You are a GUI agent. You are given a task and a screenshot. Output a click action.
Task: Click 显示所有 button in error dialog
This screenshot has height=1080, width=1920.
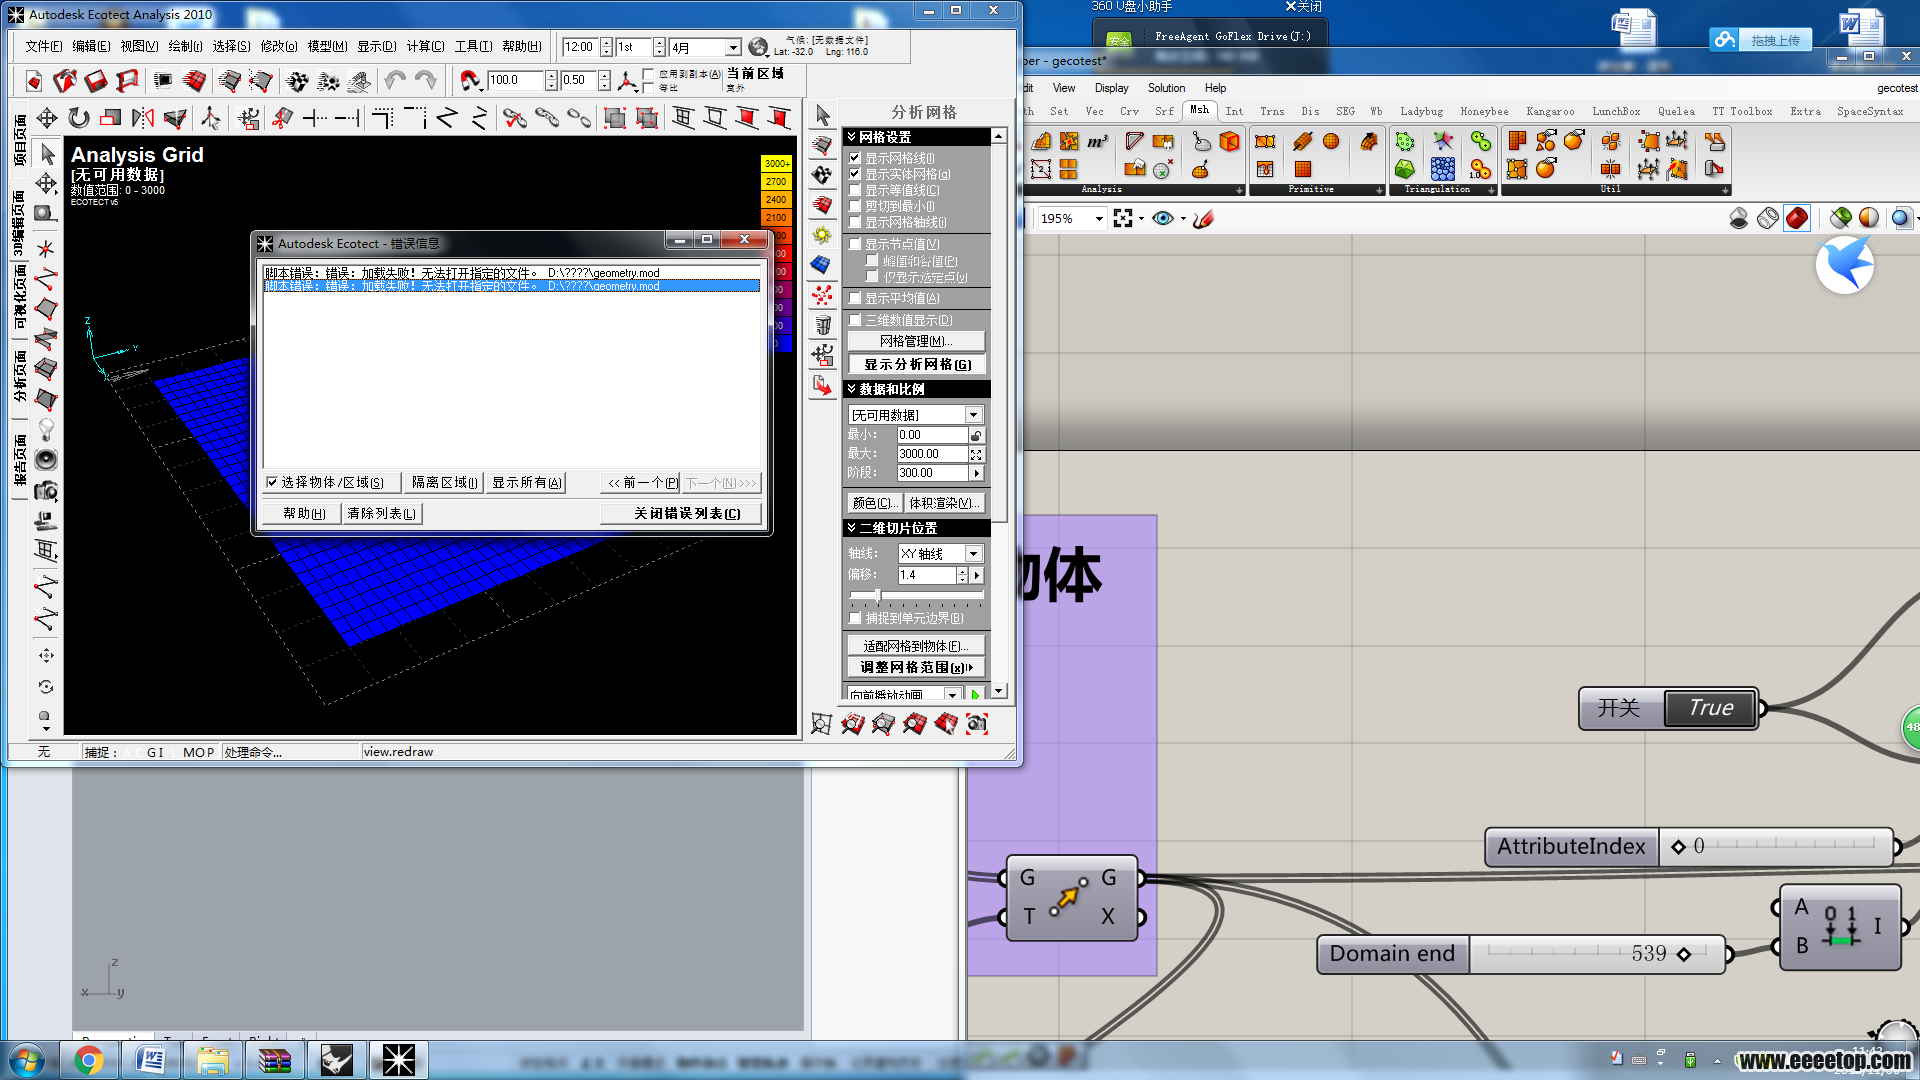point(526,482)
